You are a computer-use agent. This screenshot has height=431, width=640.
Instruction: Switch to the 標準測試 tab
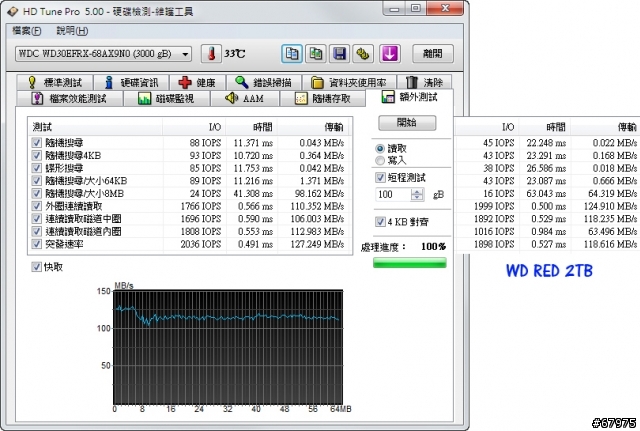click(x=55, y=82)
